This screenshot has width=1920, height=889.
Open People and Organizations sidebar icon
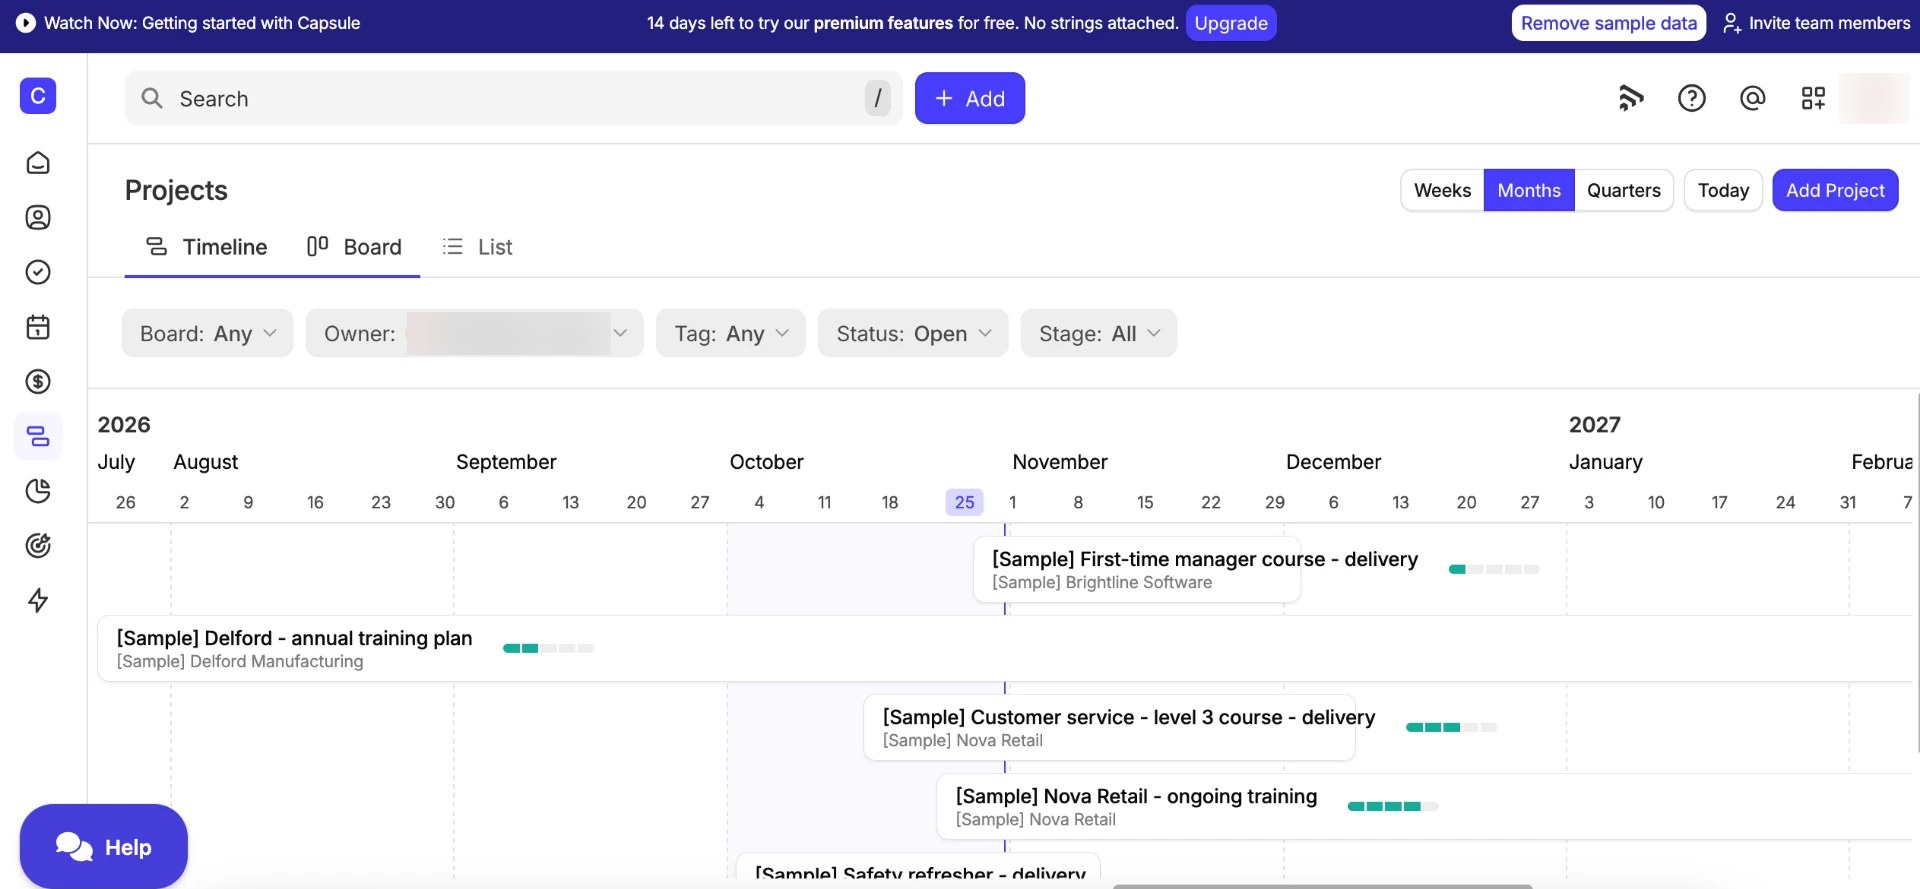(38, 218)
